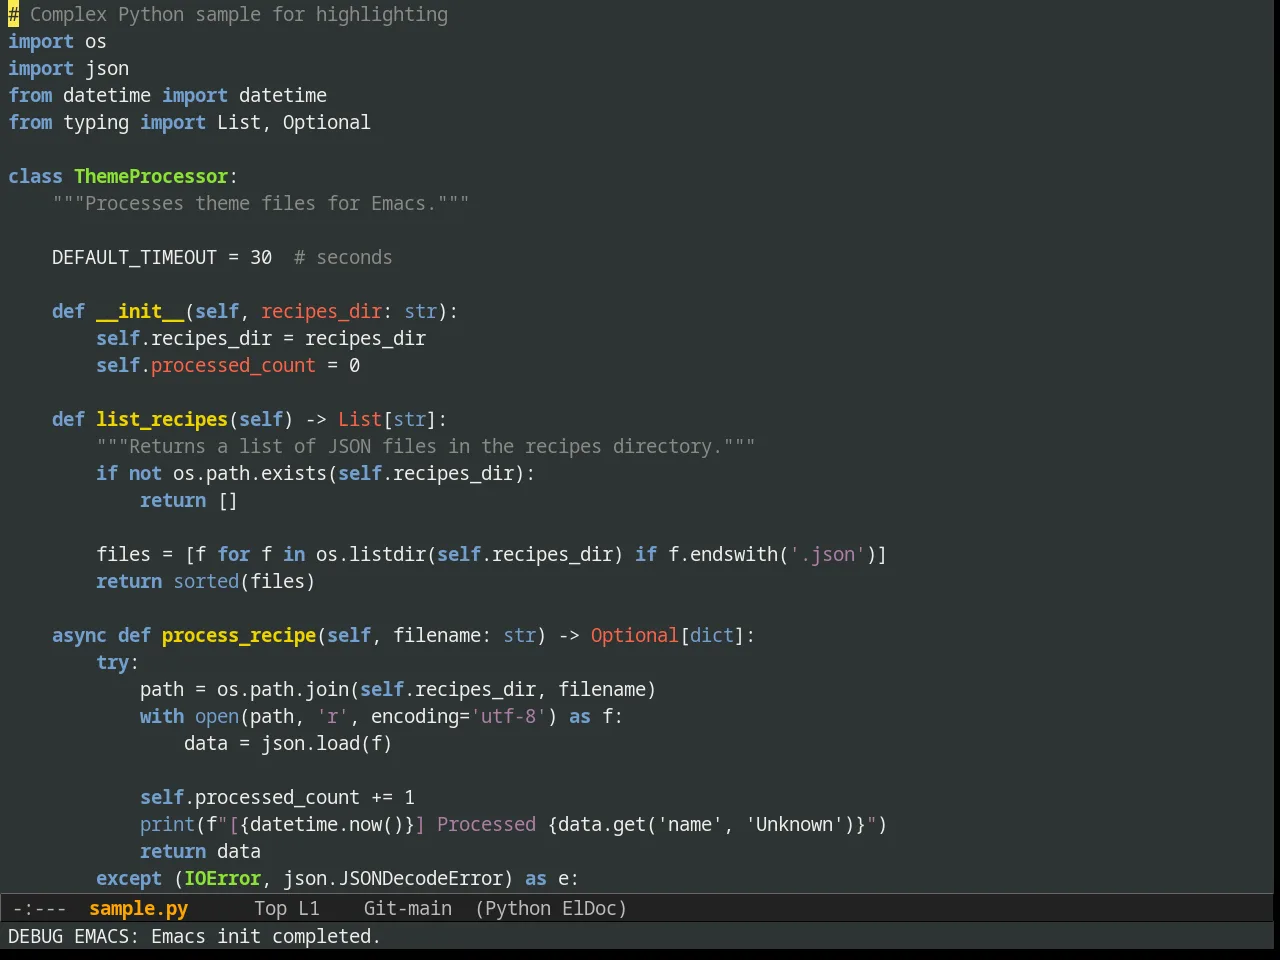This screenshot has width=1280, height=960.
Task: Click L1 line number in mode line
Action: click(308, 908)
